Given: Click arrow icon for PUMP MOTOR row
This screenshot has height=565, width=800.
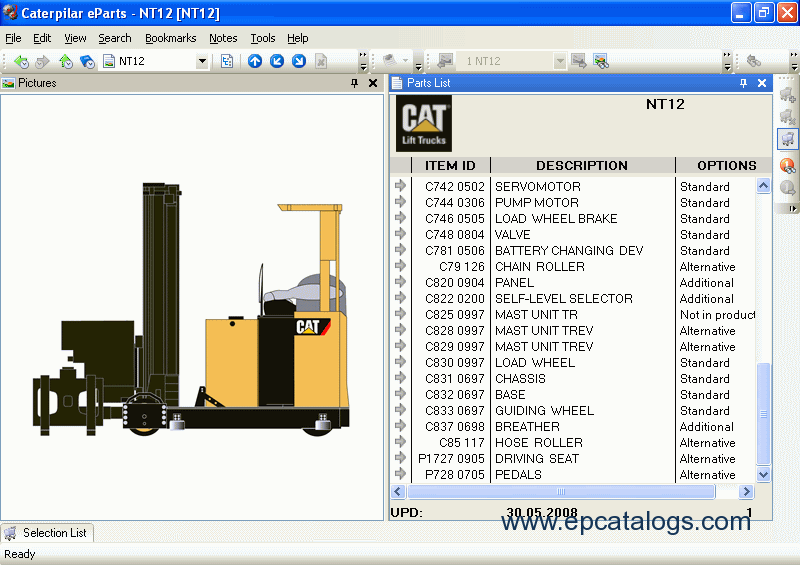Looking at the screenshot, I should click(401, 202).
